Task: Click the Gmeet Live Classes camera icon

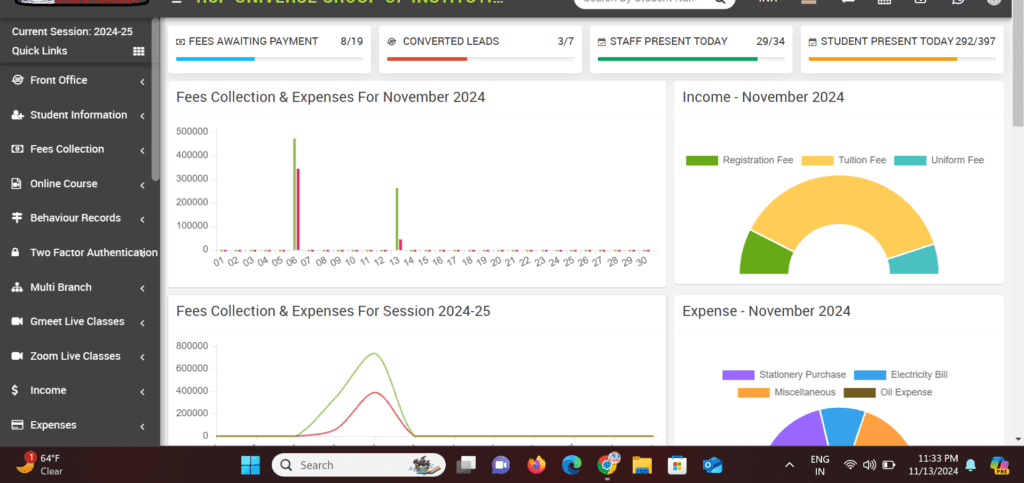Action: point(17,322)
